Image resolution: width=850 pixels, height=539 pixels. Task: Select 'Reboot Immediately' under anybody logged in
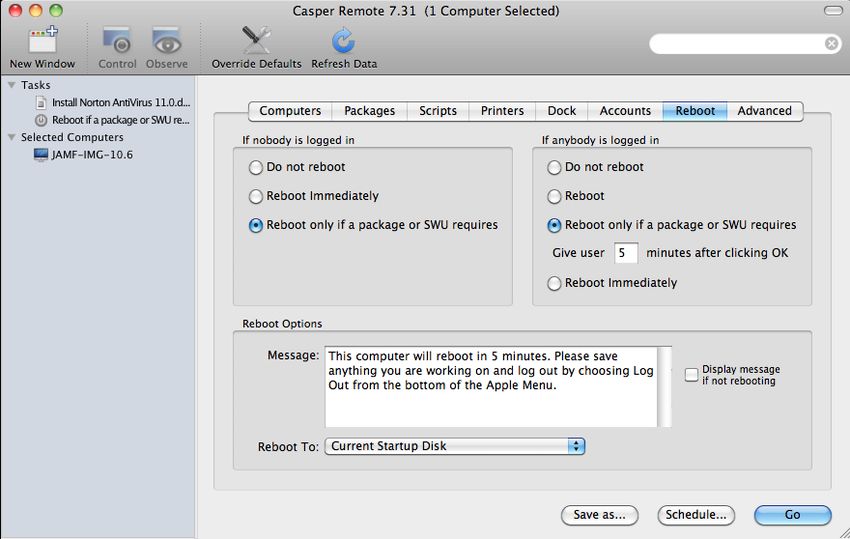(554, 284)
